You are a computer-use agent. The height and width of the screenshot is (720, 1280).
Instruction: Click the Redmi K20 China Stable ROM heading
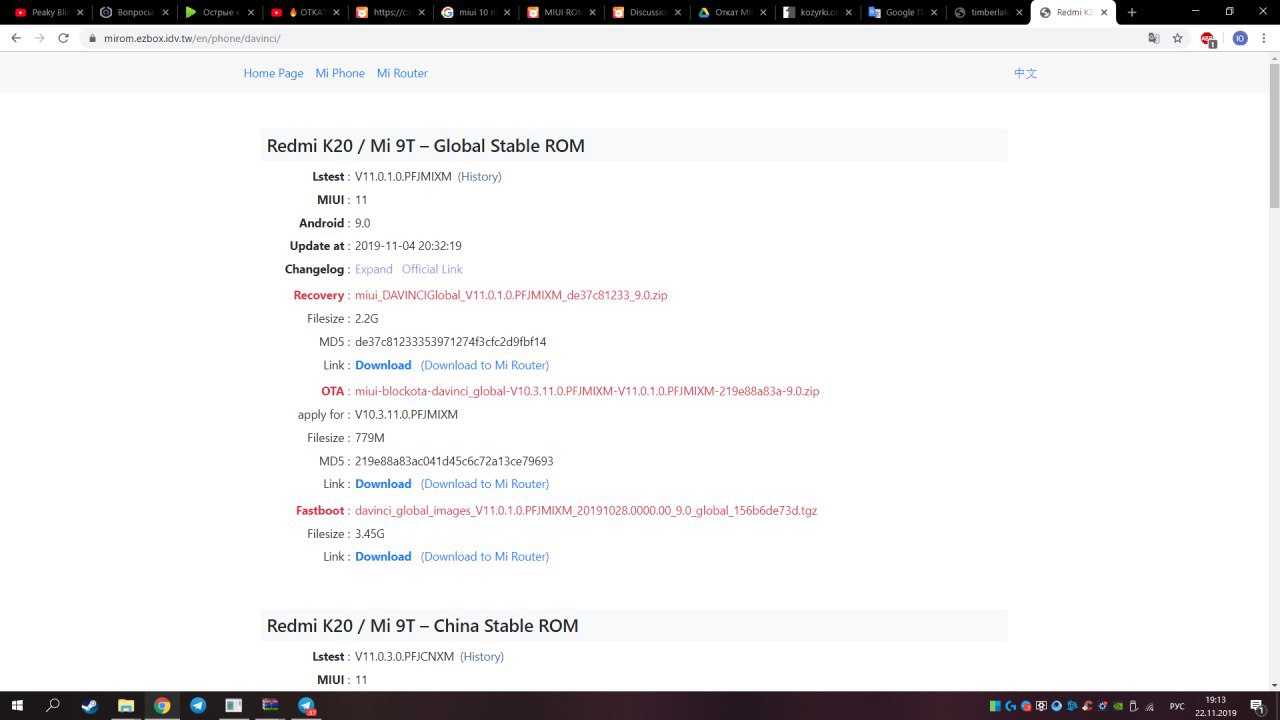point(422,626)
